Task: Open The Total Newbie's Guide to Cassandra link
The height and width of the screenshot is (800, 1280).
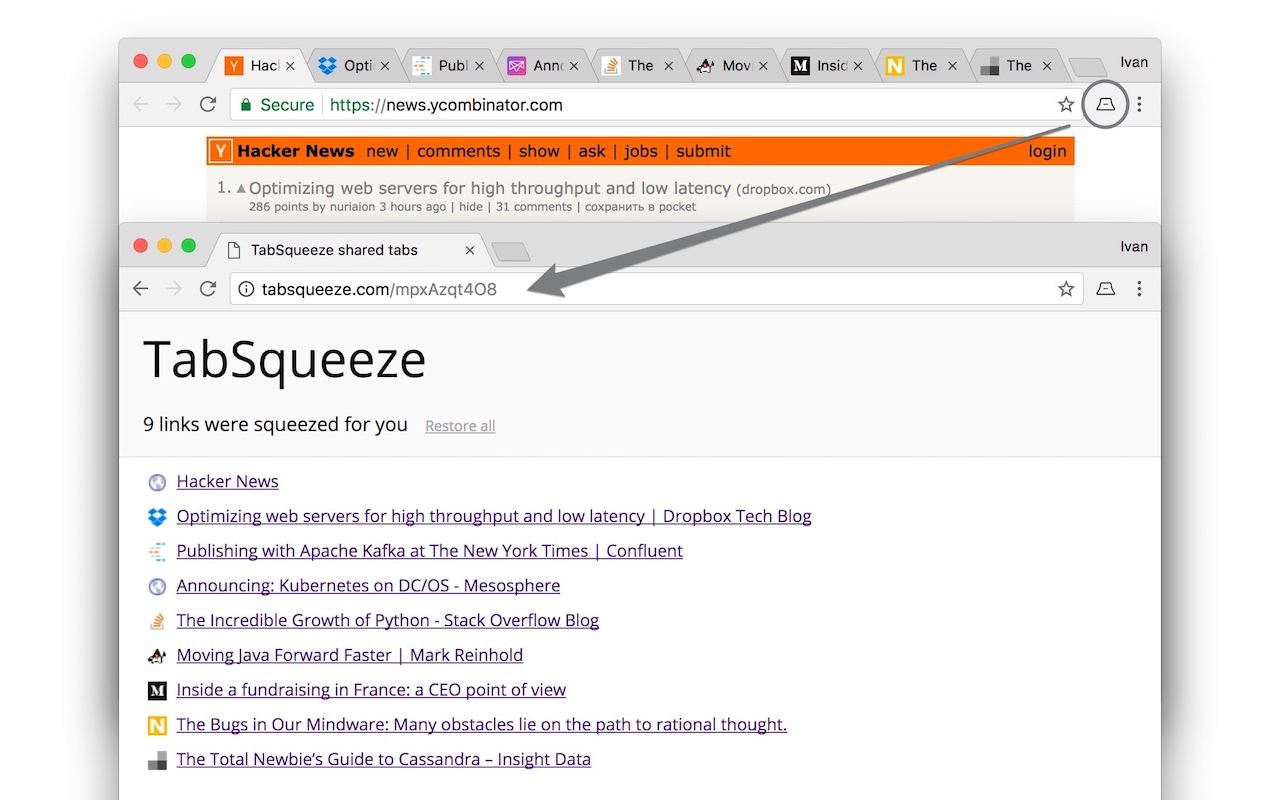Action: (384, 760)
